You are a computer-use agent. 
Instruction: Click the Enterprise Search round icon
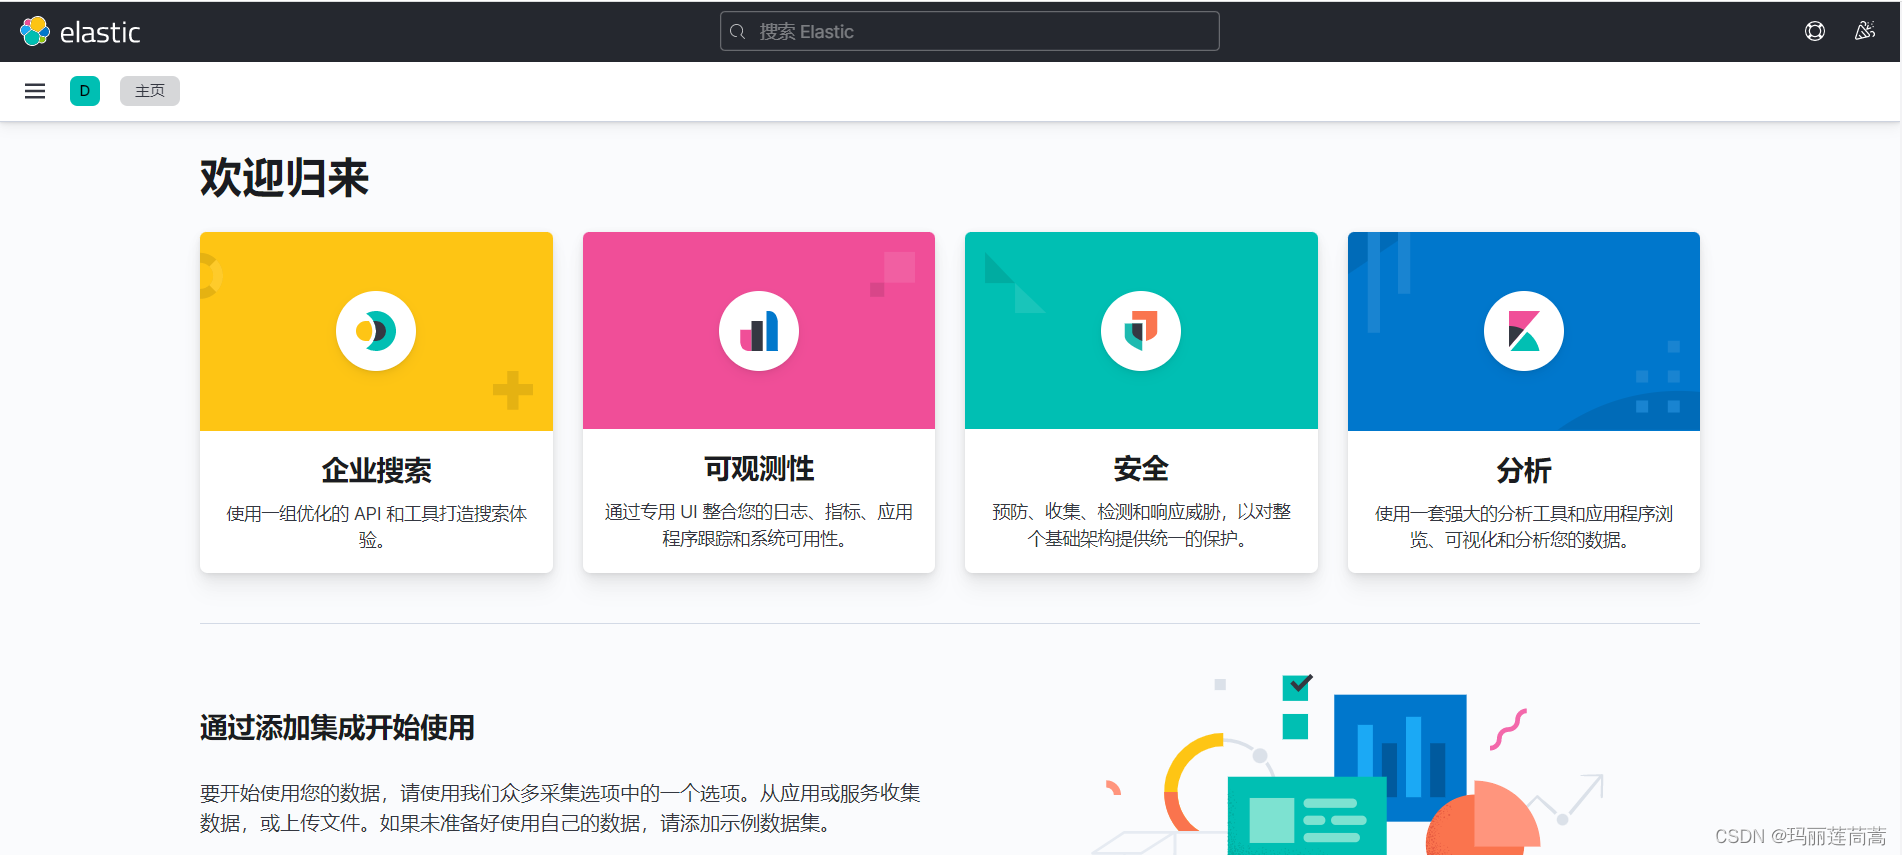coord(376,331)
